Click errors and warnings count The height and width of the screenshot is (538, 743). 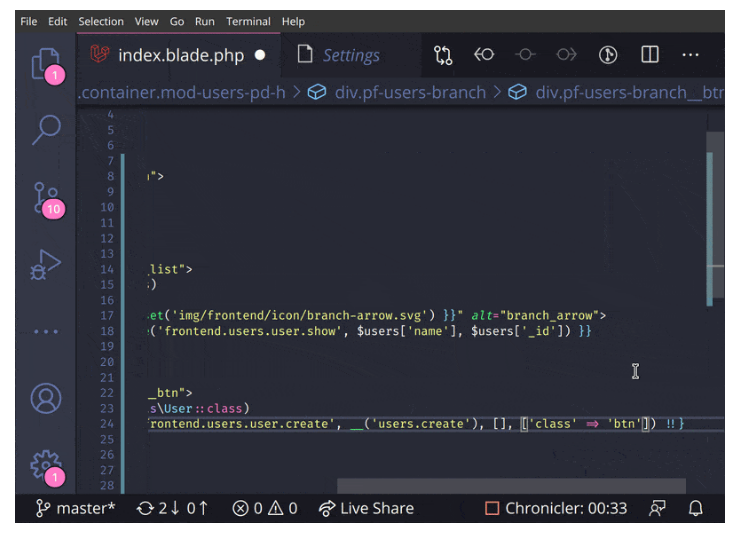265,509
